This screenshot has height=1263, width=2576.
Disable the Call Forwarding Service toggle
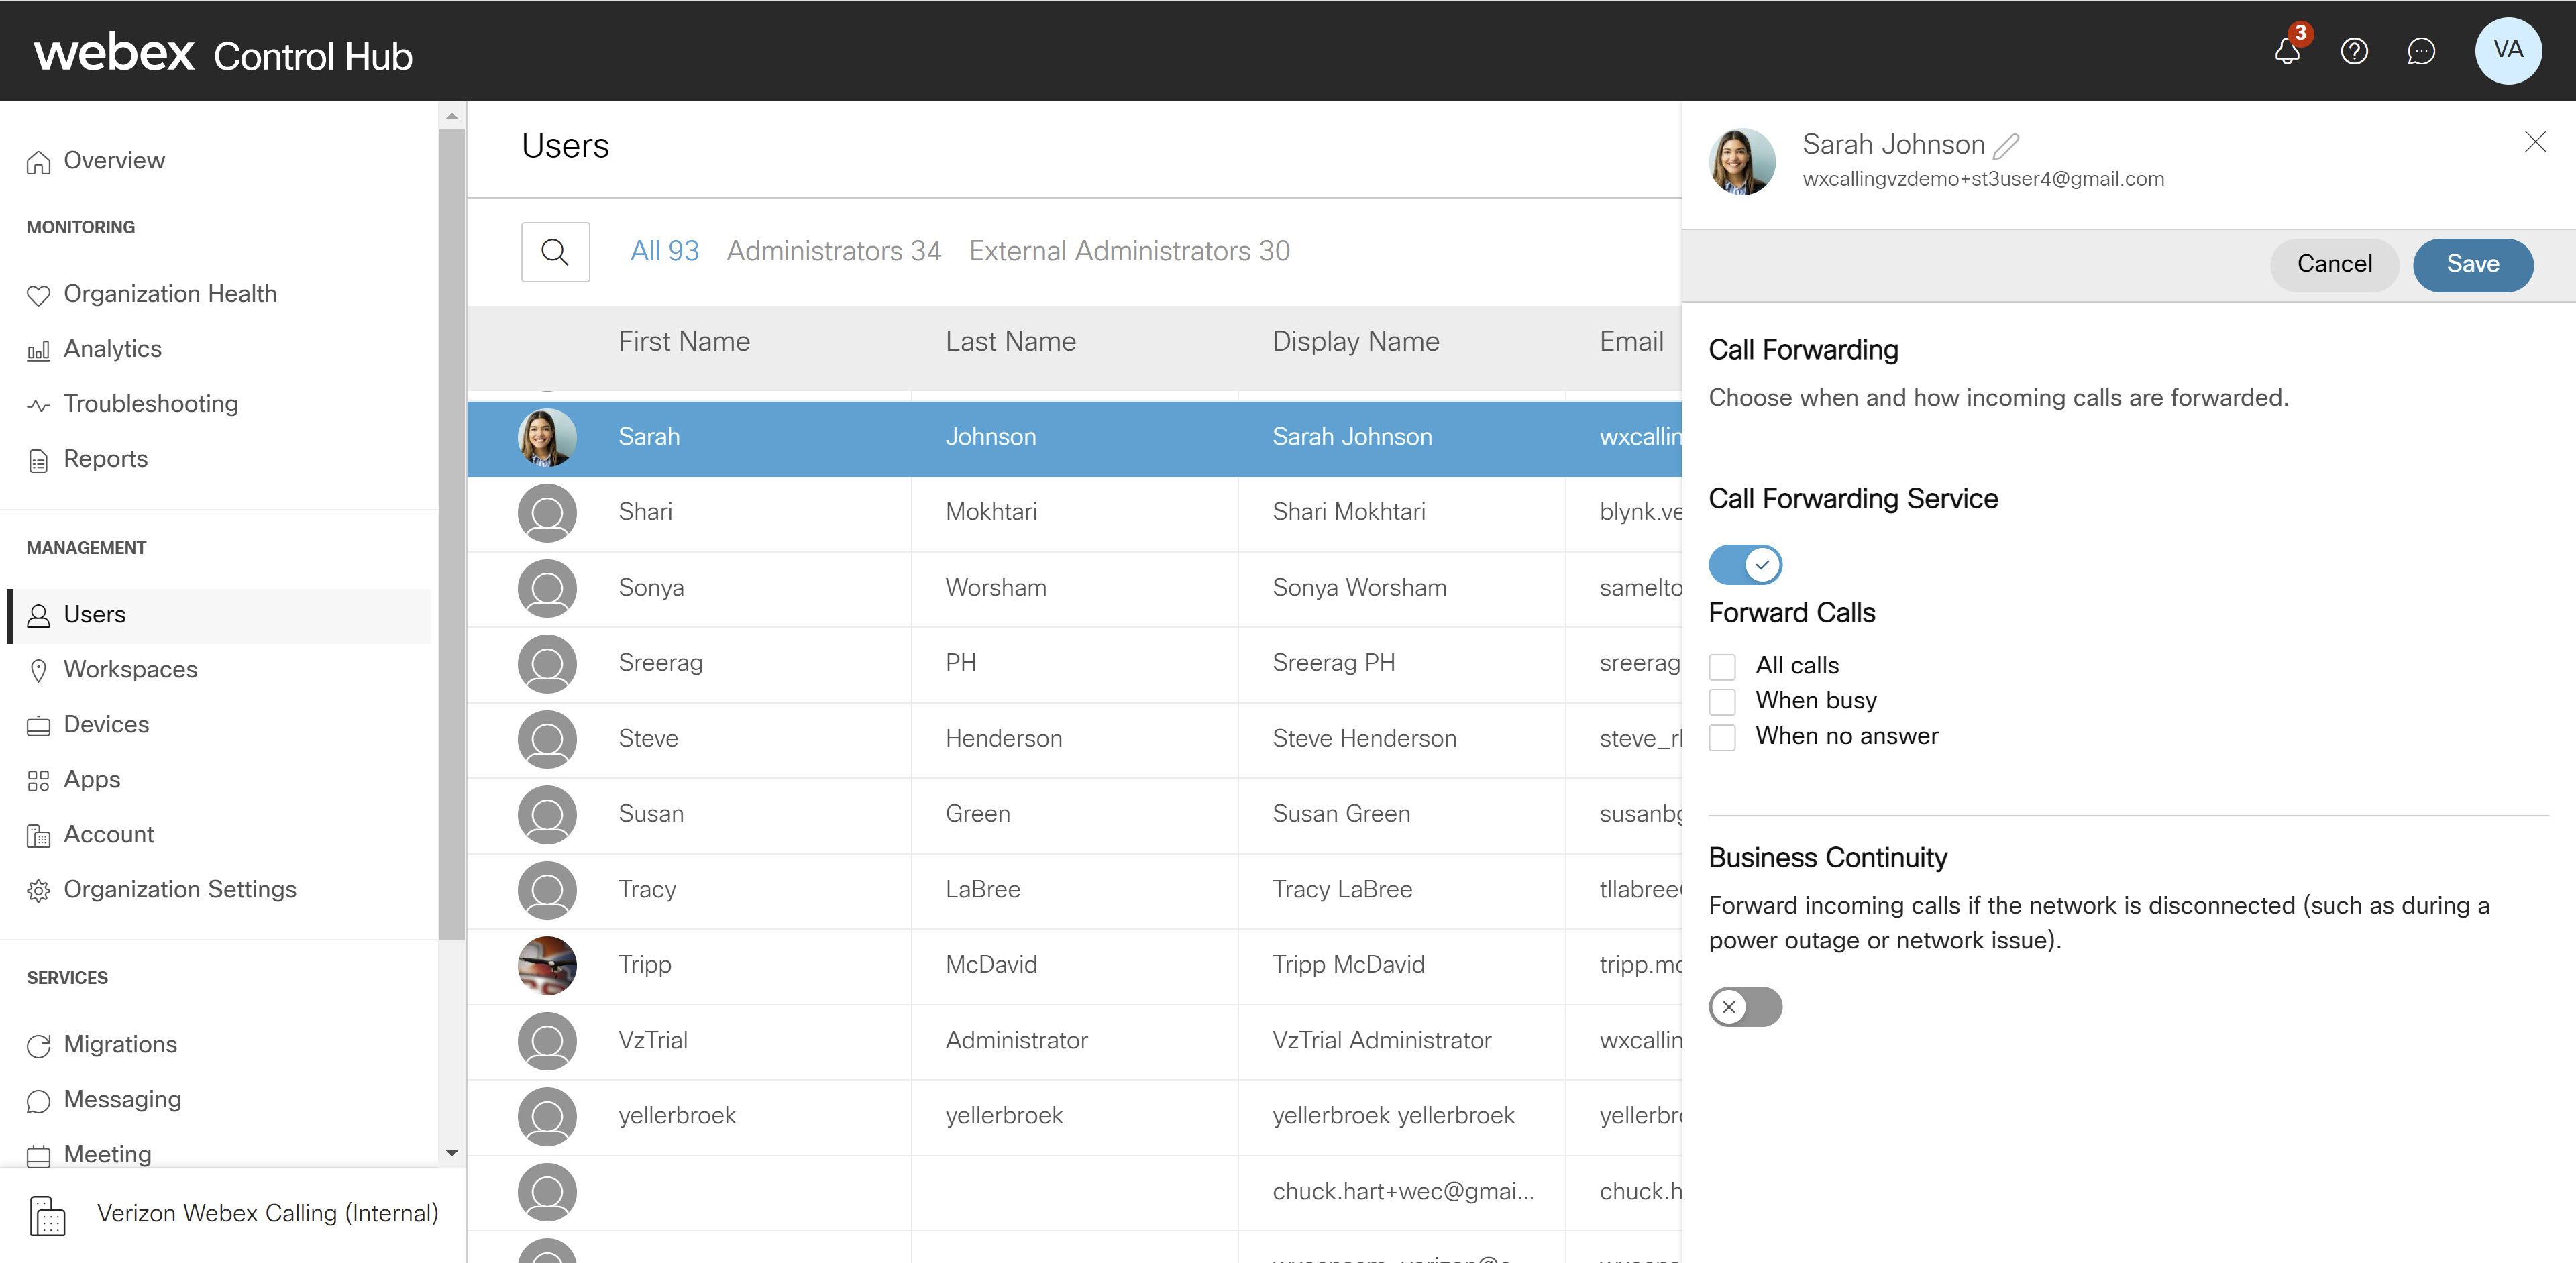coord(1746,564)
